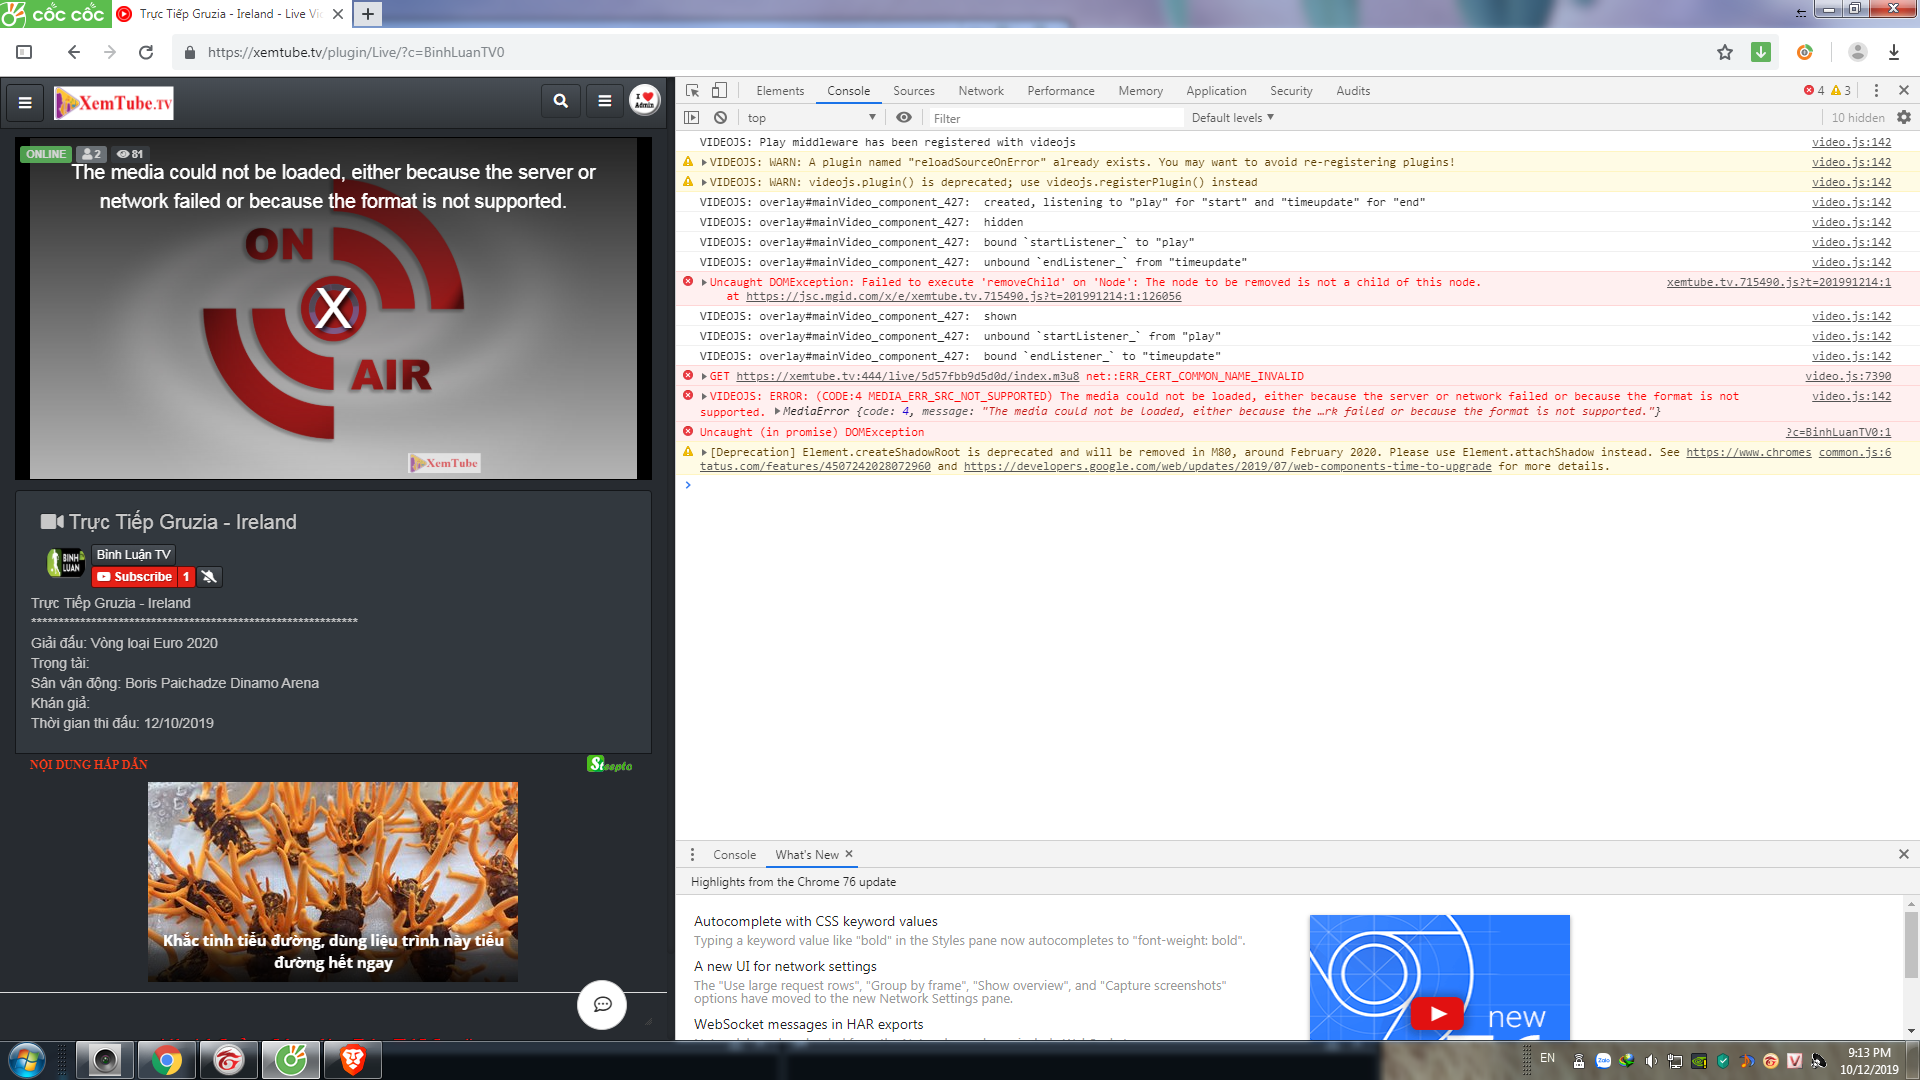
Task: Open the video.js:142 source link
Action: click(x=1851, y=142)
